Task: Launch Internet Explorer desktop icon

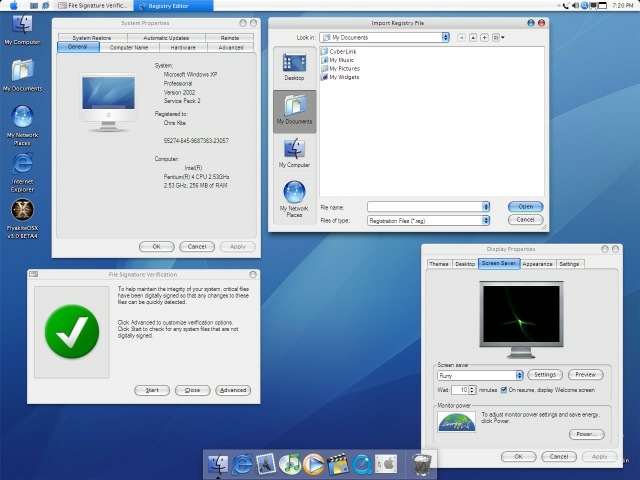Action: (x=22, y=173)
